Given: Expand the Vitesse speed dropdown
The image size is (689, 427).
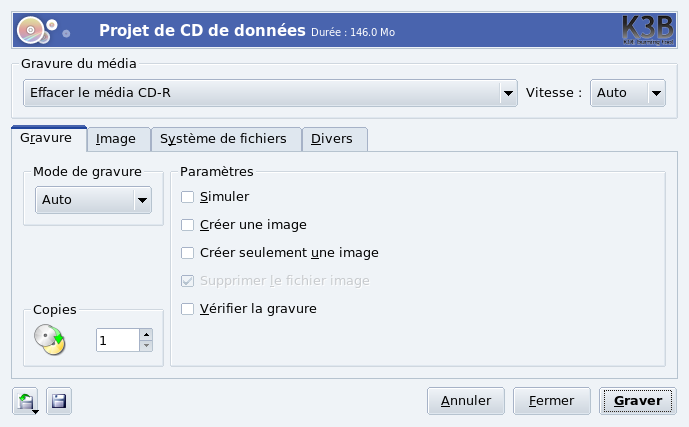Looking at the screenshot, I should pos(628,93).
